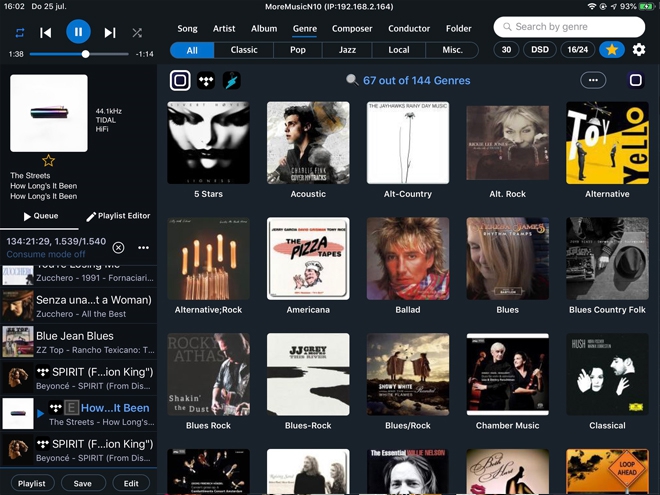The width and height of the screenshot is (660, 495).
Task: Open the Playlist Editor tab
Action: [118, 216]
